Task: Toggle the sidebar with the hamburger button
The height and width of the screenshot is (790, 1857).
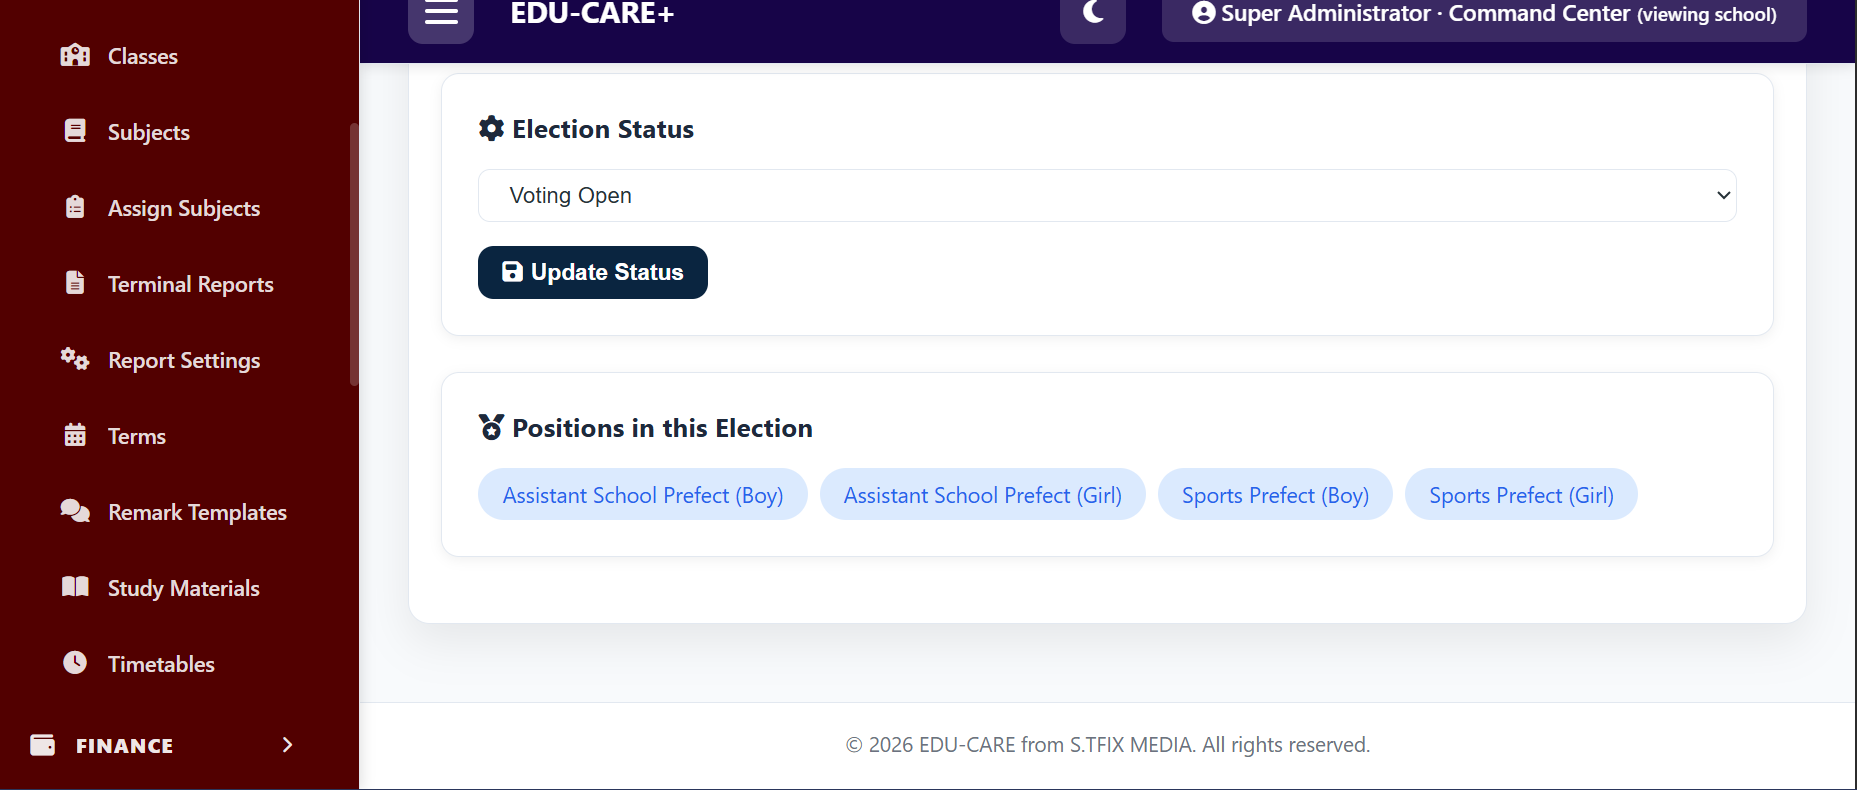Action: point(441,14)
